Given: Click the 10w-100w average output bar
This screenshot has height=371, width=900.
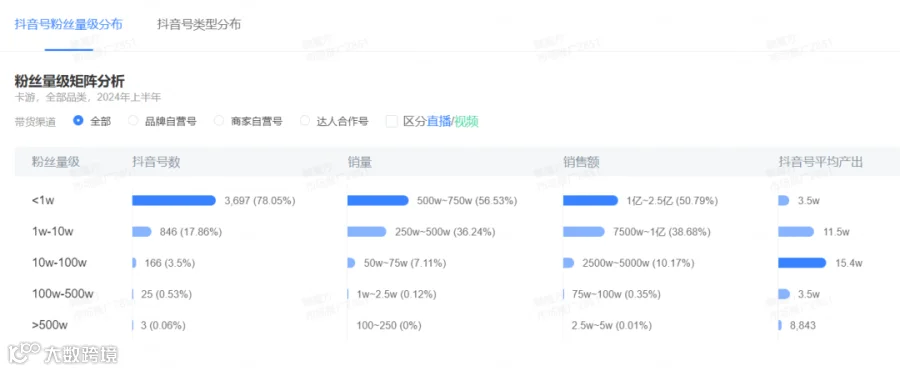Looking at the screenshot, I should coord(802,263).
